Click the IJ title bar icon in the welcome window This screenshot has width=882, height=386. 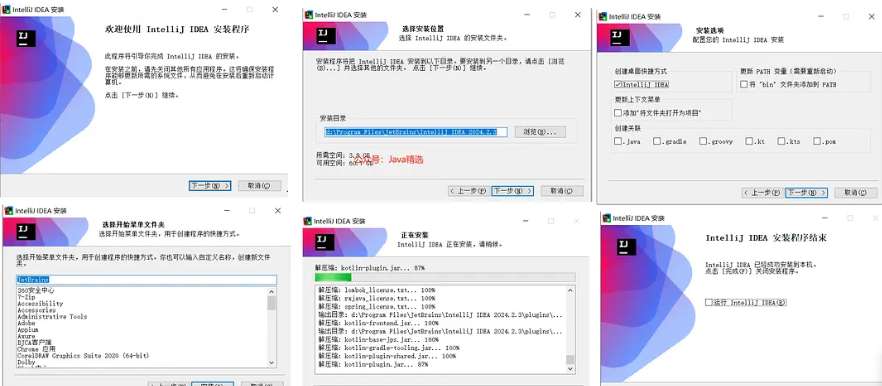click(x=7, y=10)
